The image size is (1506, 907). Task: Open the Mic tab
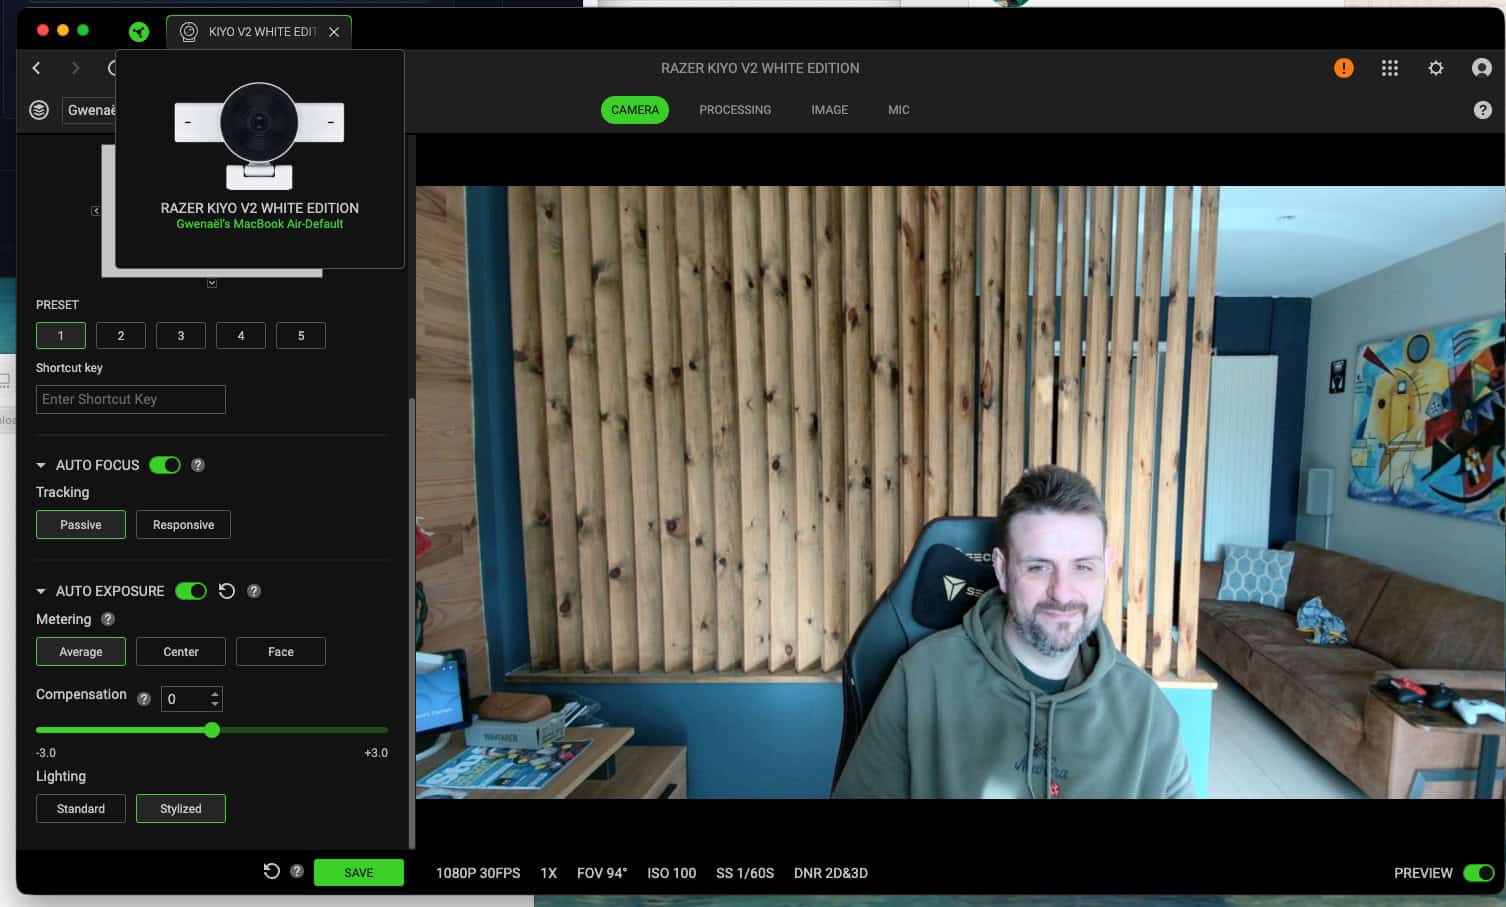tap(898, 110)
